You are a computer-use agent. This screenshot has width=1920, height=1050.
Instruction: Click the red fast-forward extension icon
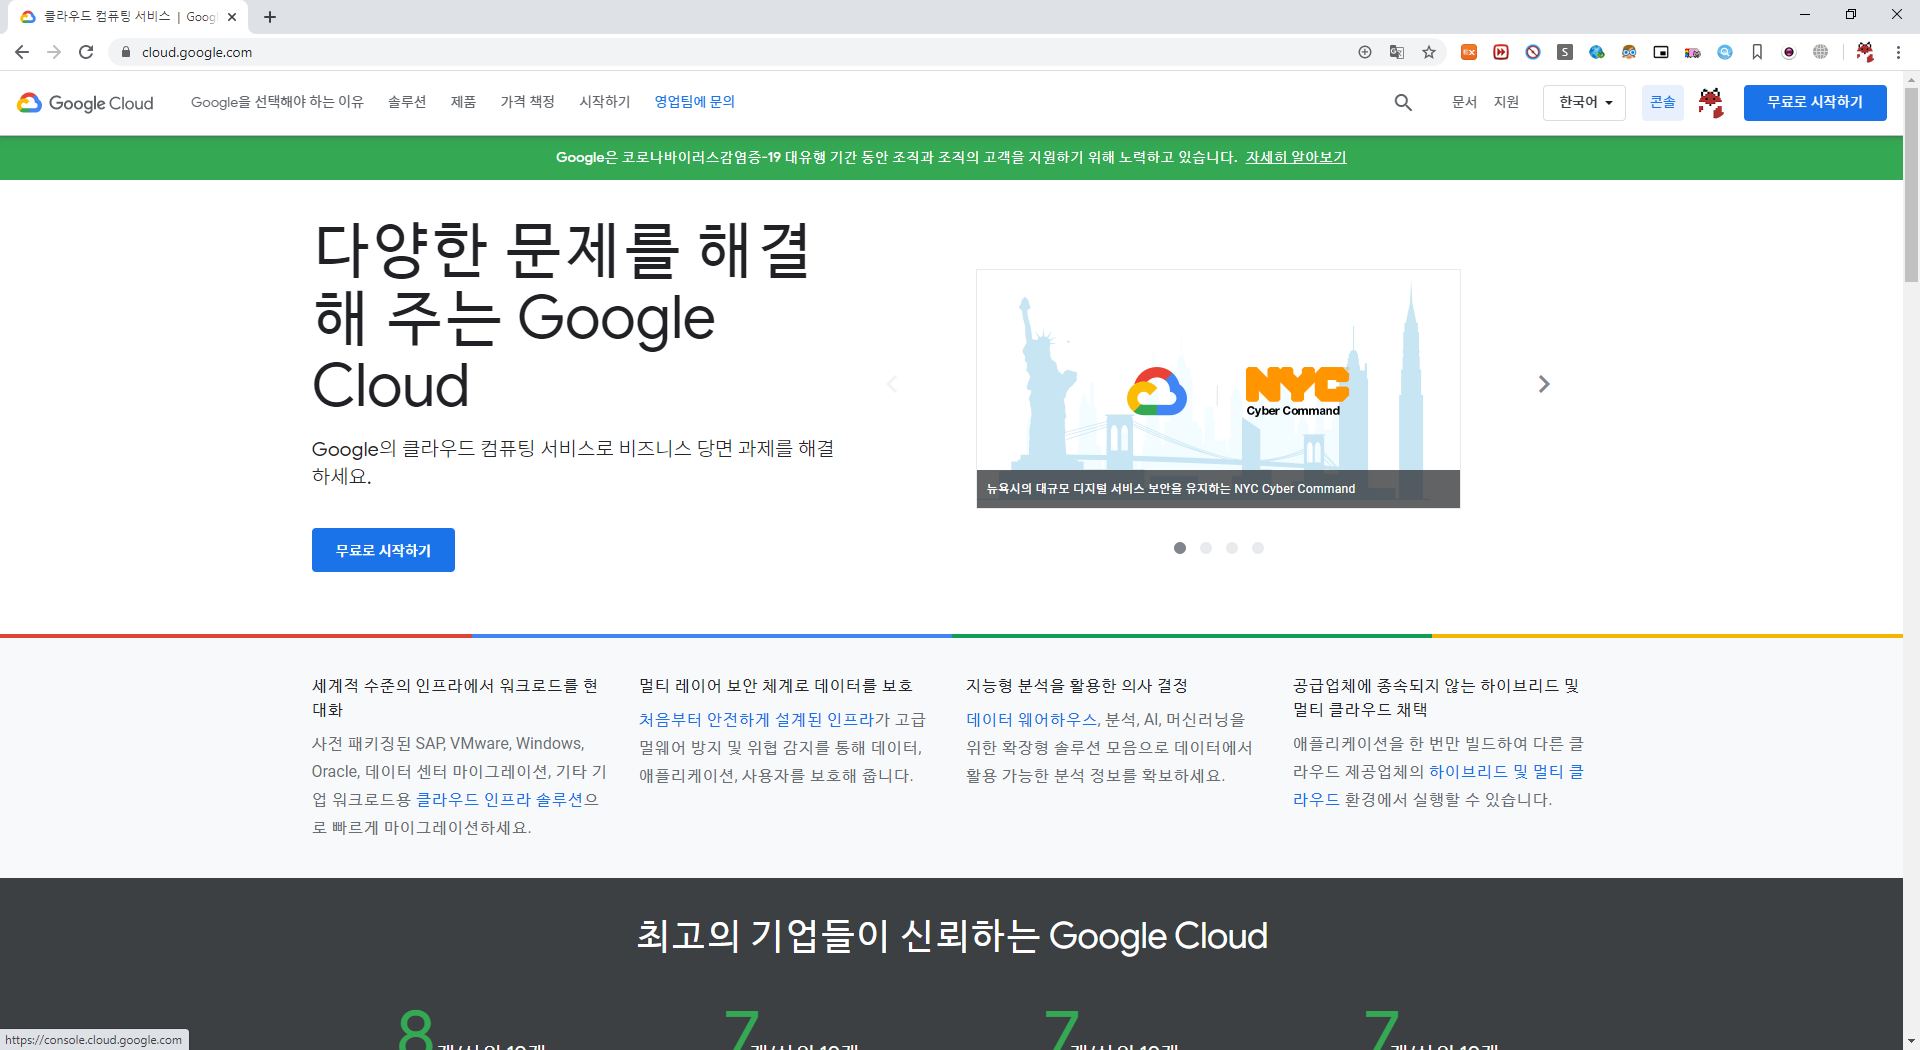(1501, 52)
